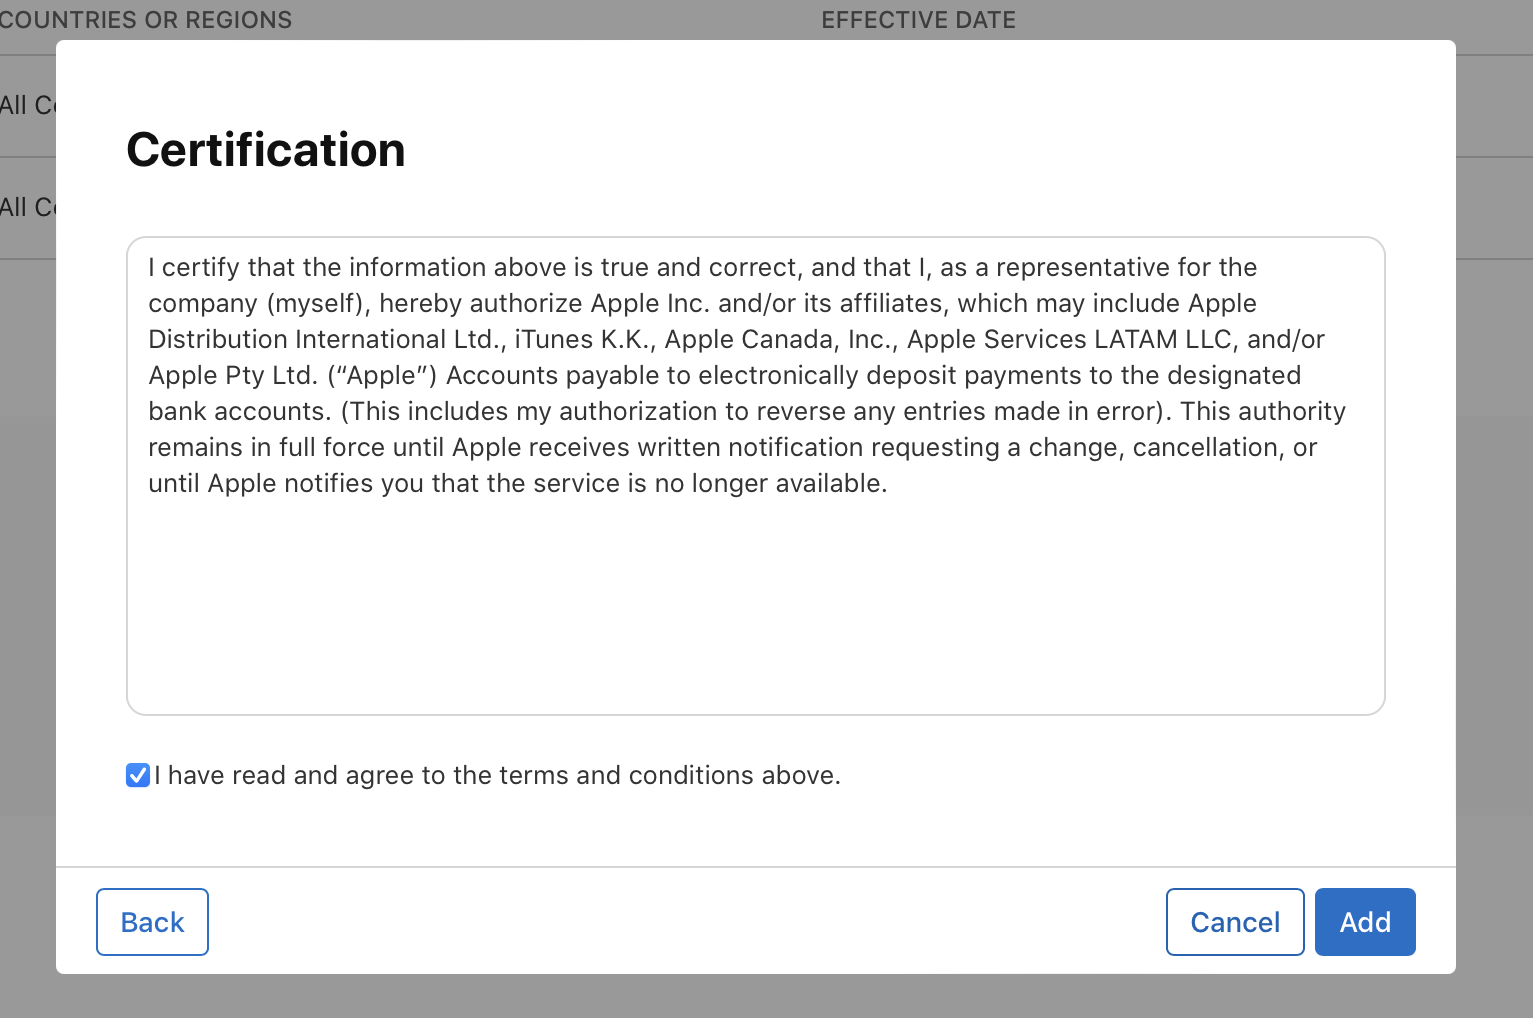
Task: Click the 'I have read and agree' label
Action: coord(497,775)
